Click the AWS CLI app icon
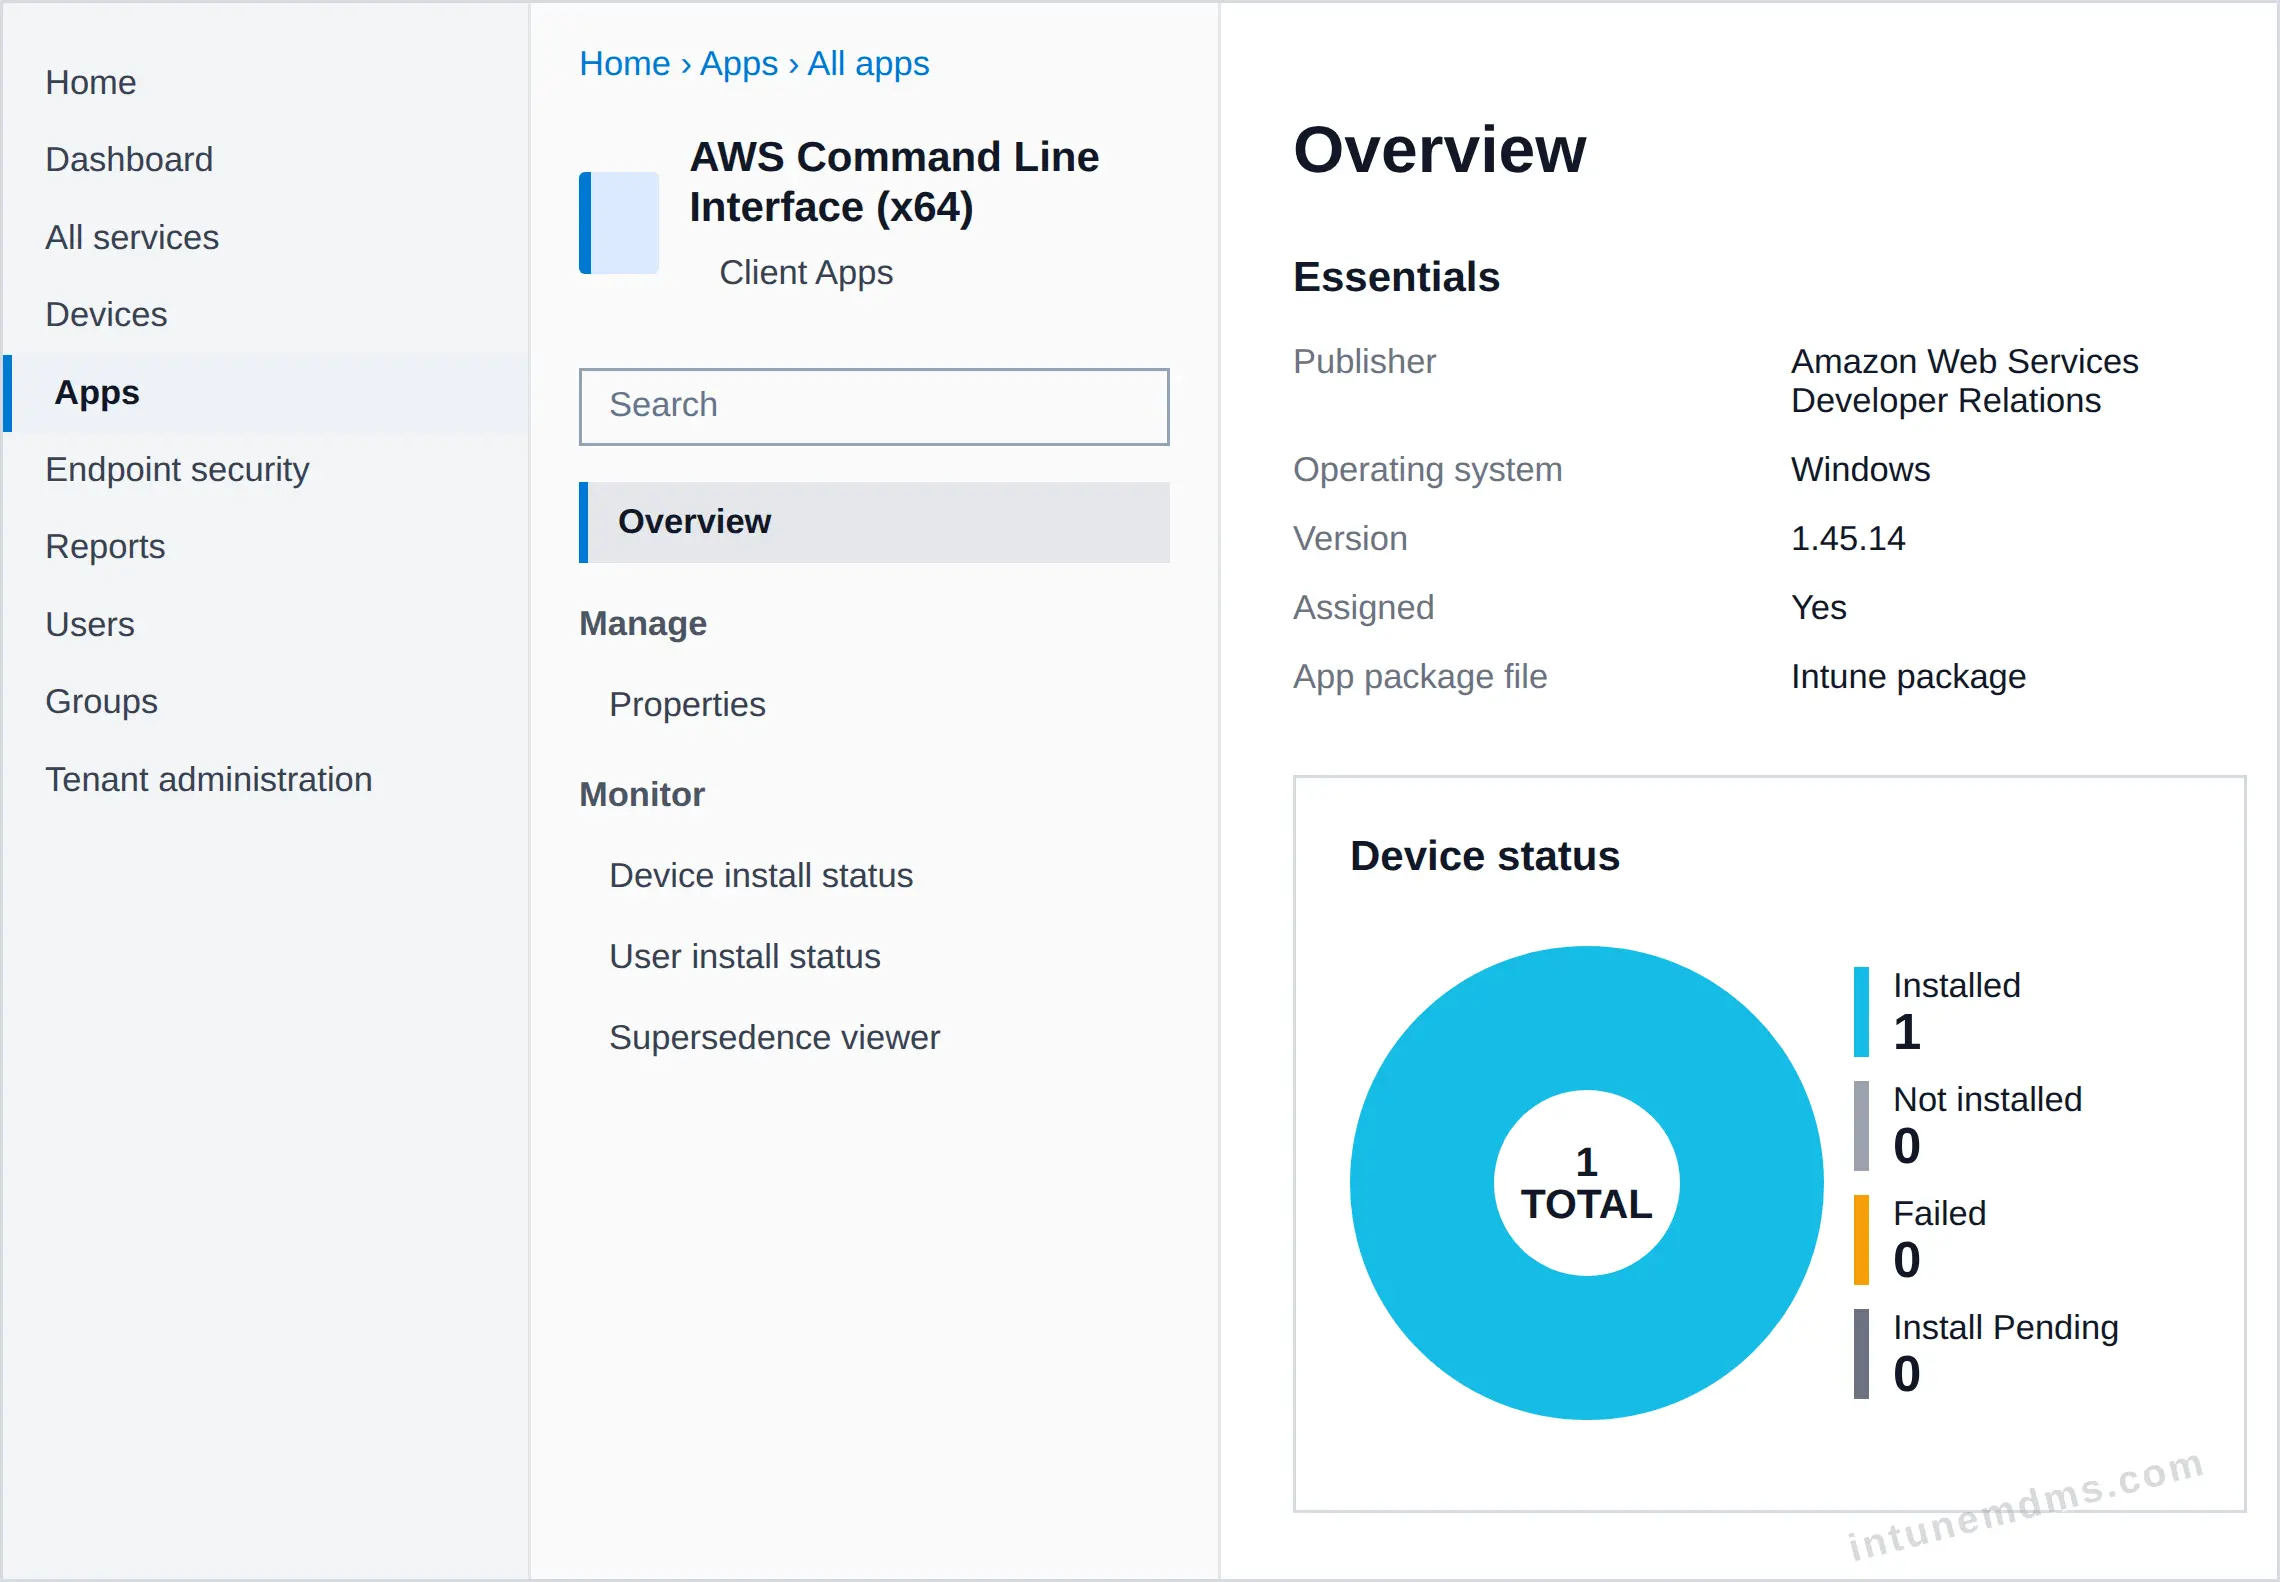The width and height of the screenshot is (2280, 1582). pyautogui.click(x=619, y=222)
